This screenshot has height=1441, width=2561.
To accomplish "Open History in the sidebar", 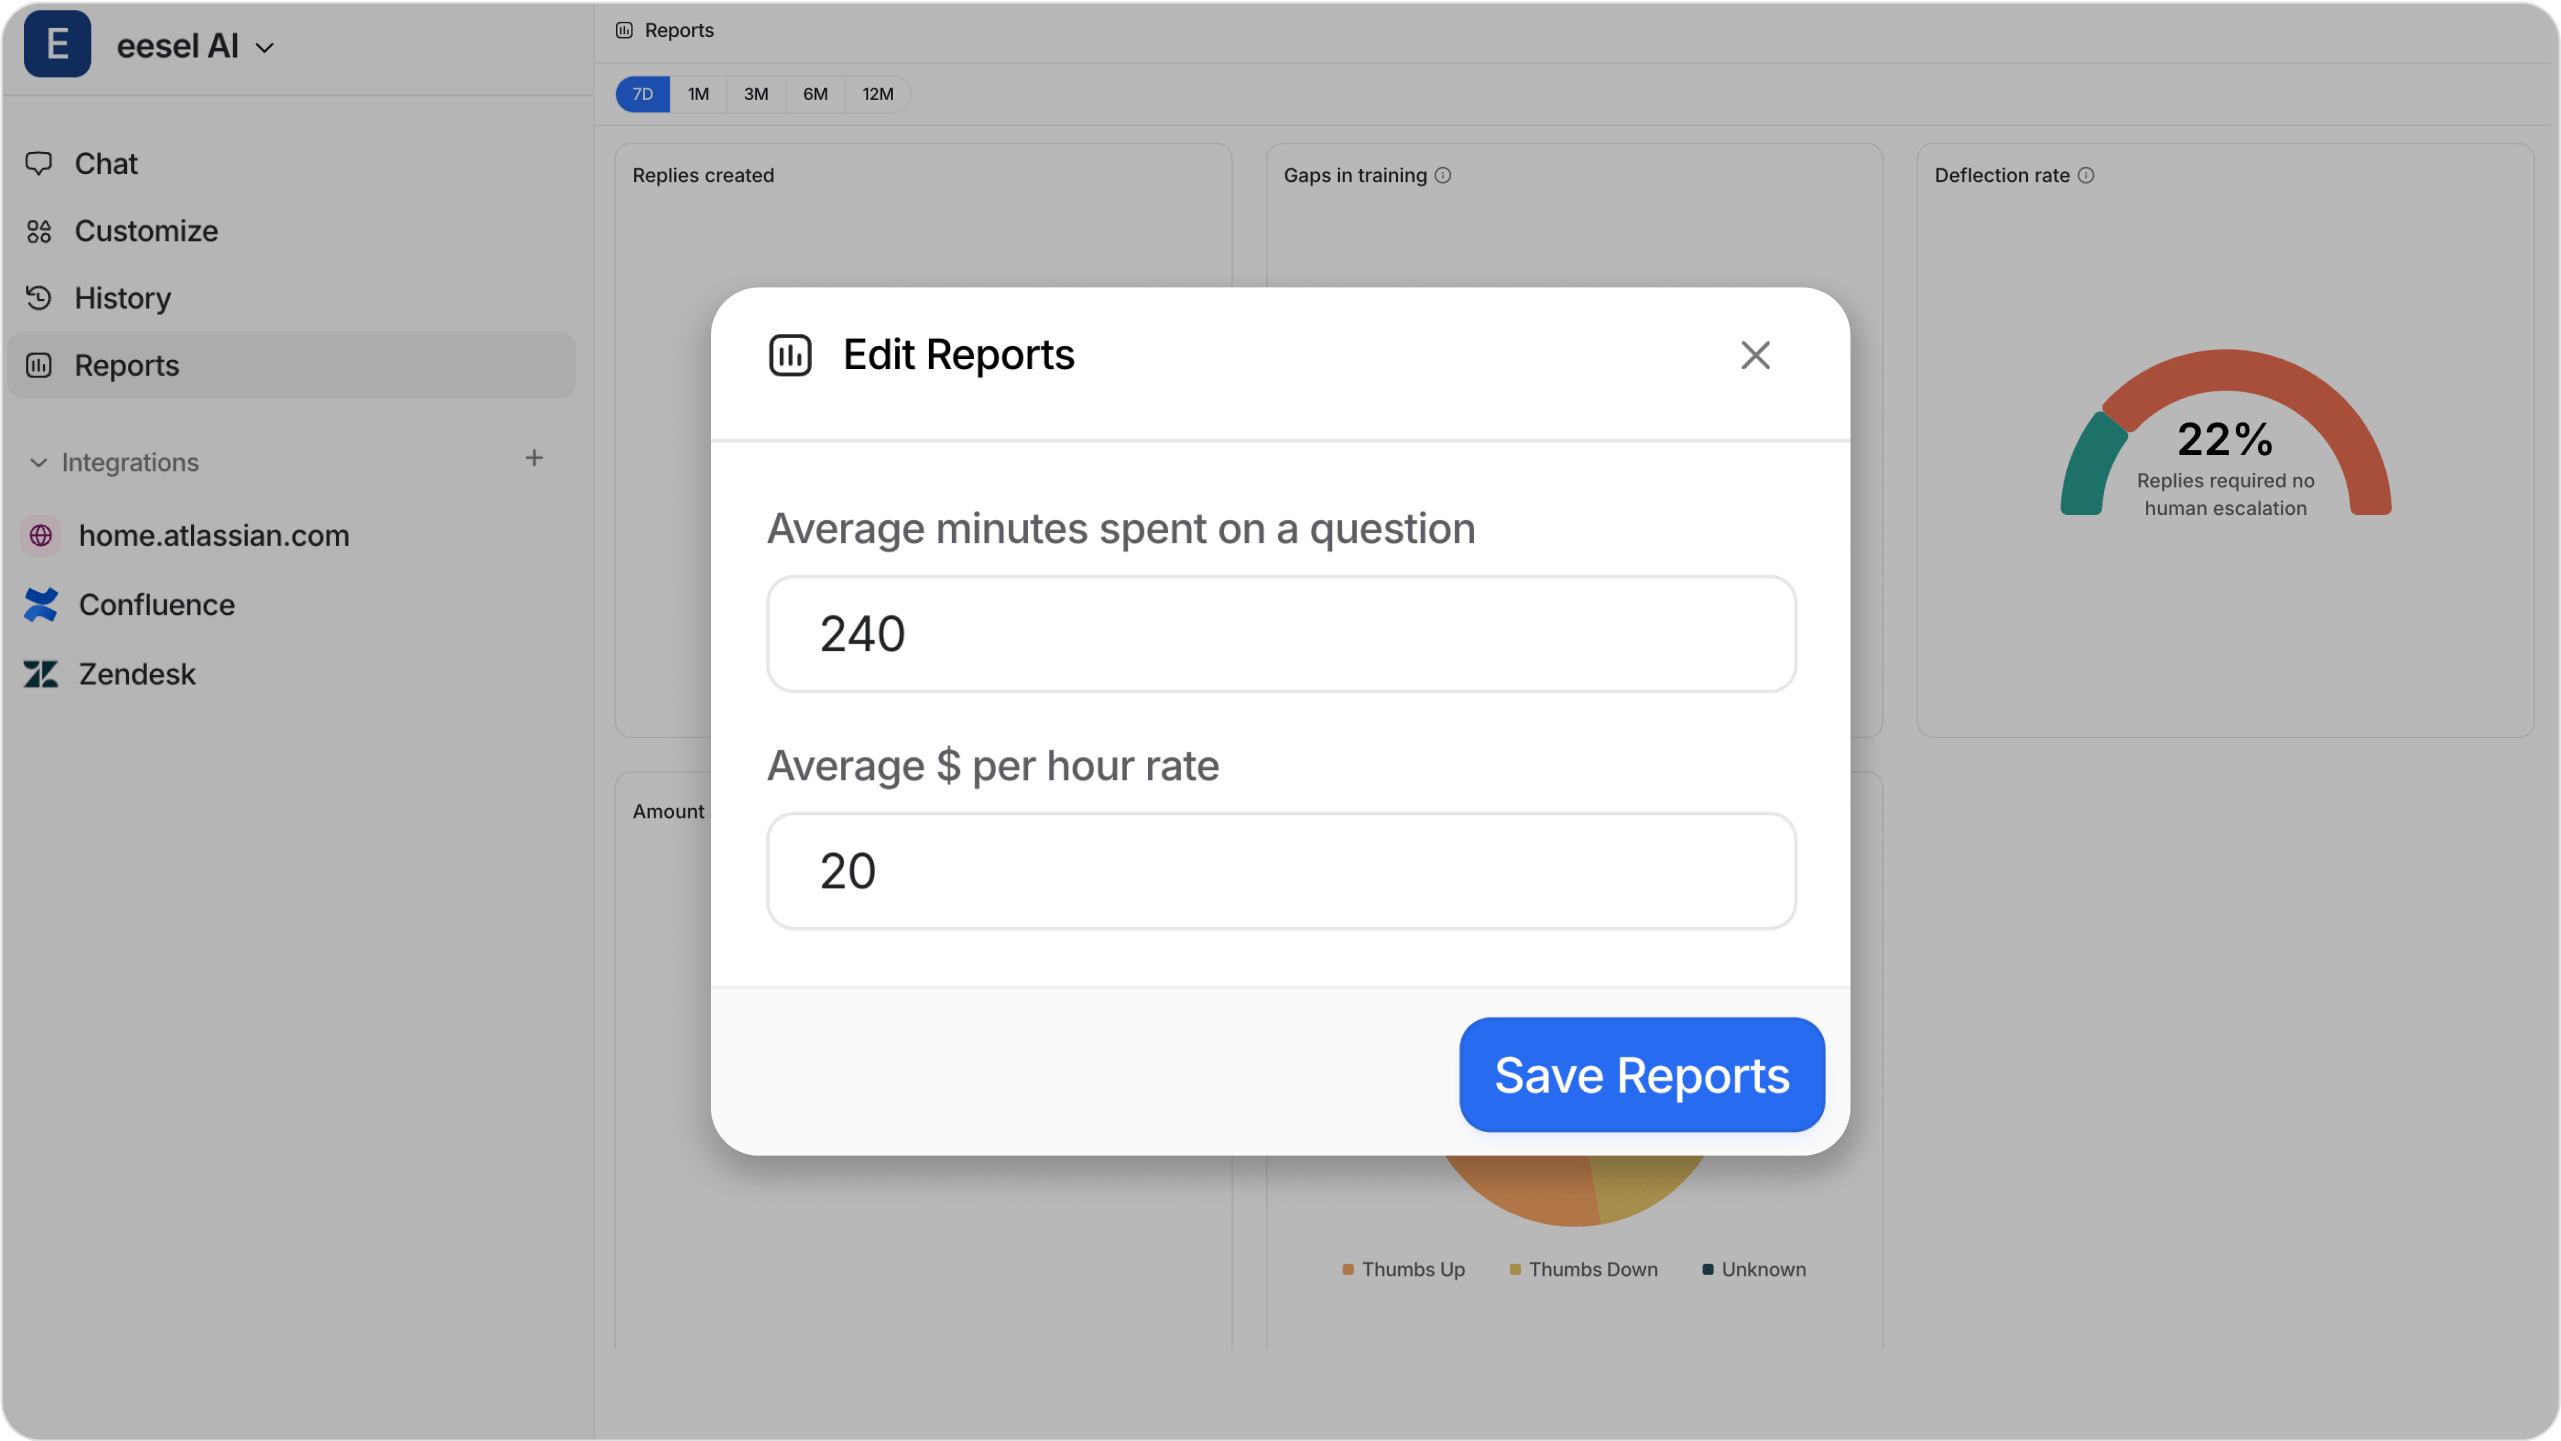I will pyautogui.click(x=292, y=298).
